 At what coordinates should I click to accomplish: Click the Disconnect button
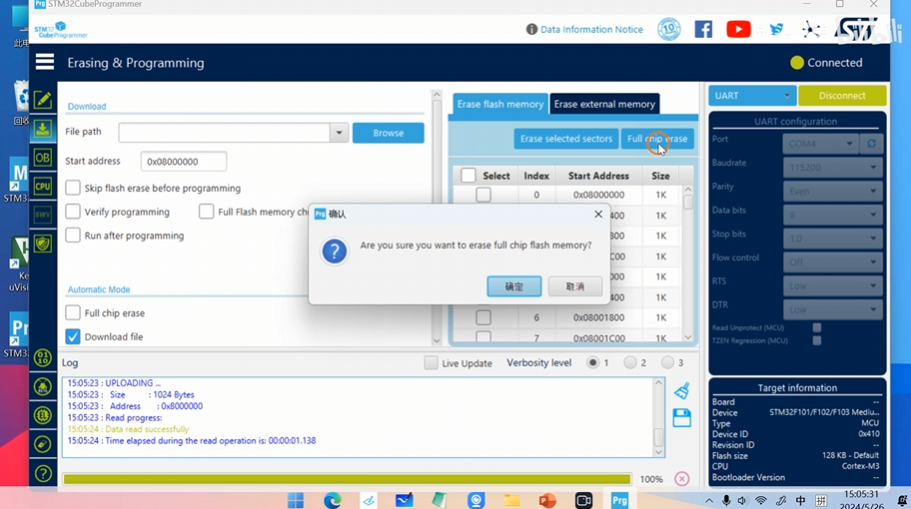click(x=842, y=96)
